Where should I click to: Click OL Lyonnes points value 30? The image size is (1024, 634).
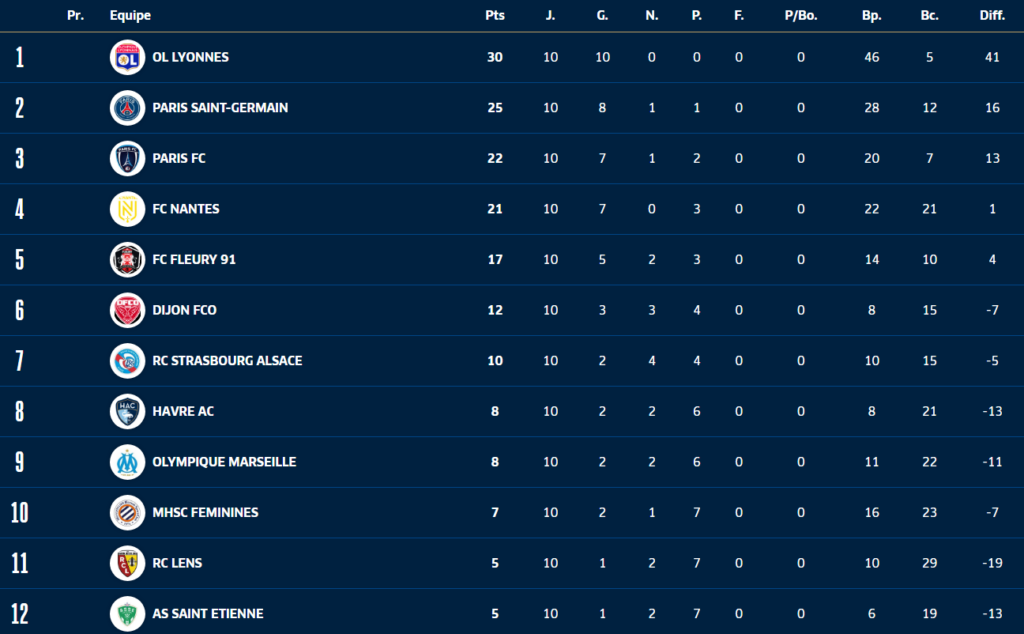tap(494, 57)
